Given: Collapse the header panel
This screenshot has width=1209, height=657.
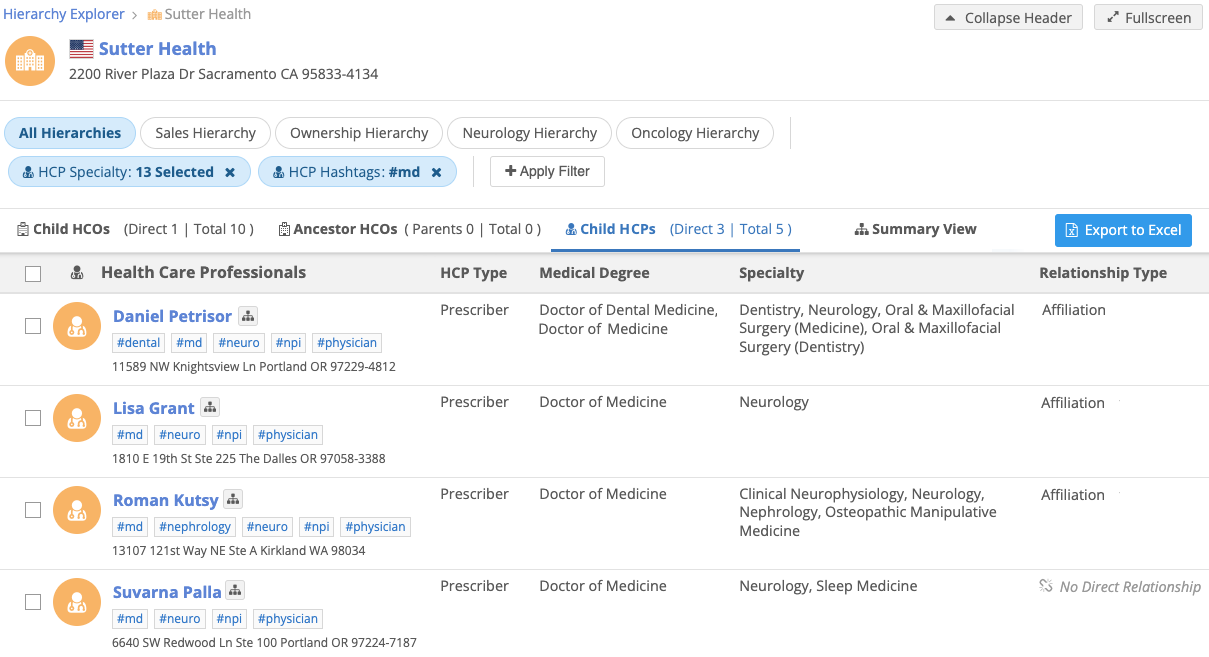Looking at the screenshot, I should [x=1008, y=18].
